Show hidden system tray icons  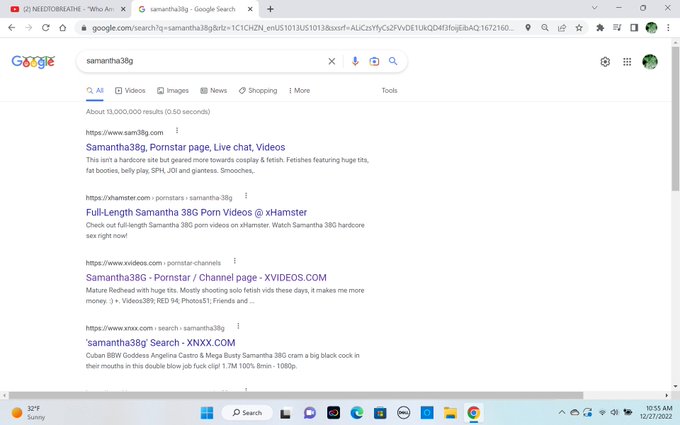(x=562, y=412)
